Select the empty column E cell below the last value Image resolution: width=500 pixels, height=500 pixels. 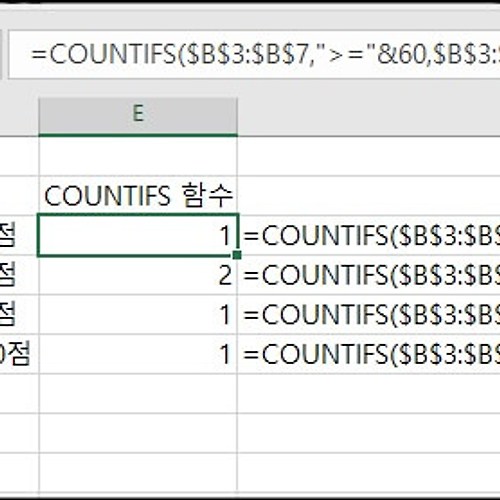tap(138, 393)
